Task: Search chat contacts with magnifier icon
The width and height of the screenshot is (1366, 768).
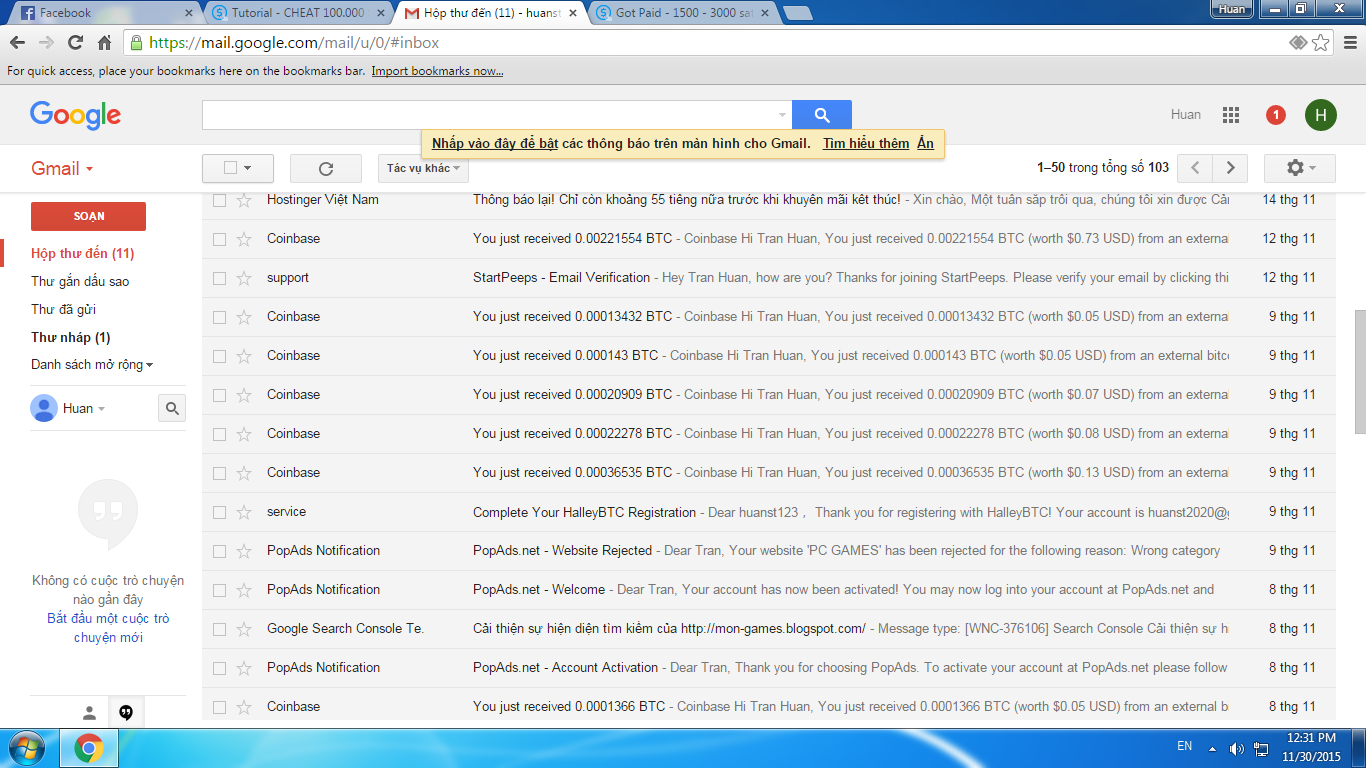Action: (172, 408)
